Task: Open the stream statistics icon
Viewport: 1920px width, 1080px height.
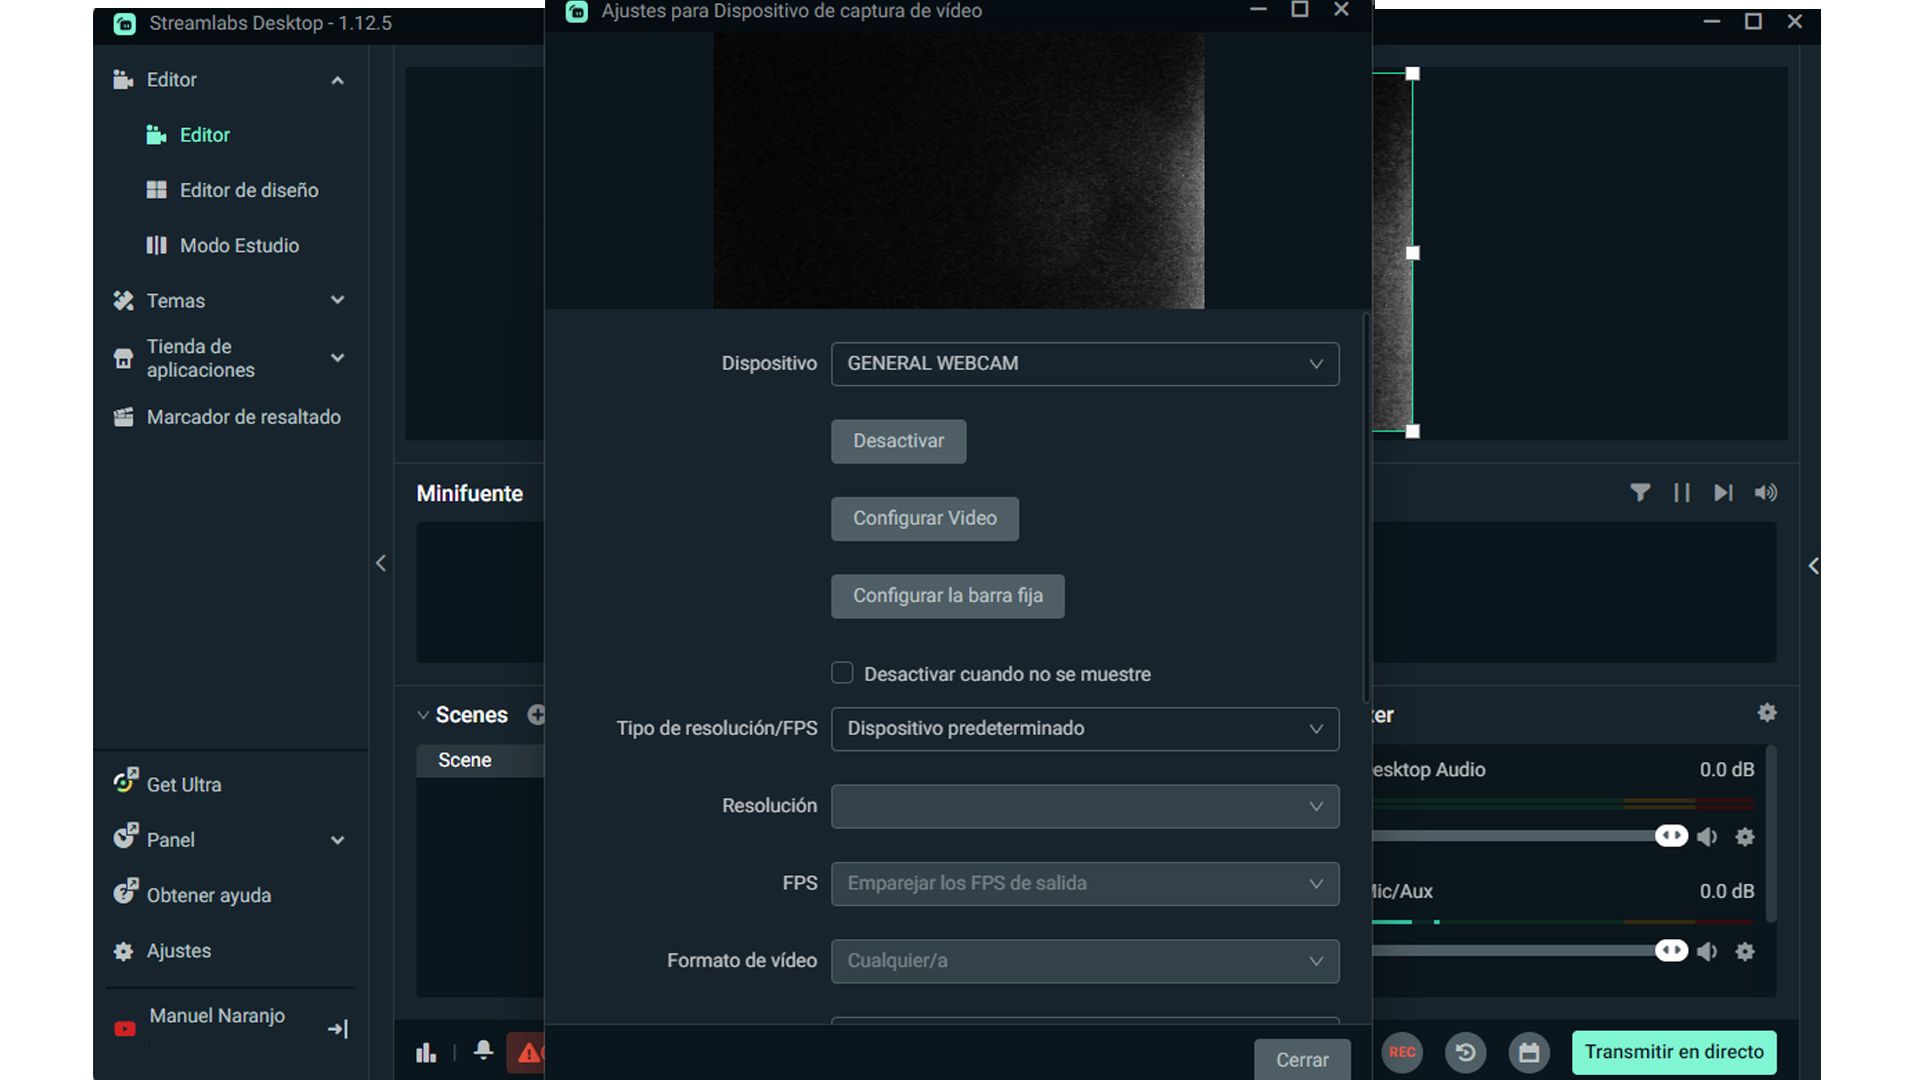Action: click(426, 1052)
